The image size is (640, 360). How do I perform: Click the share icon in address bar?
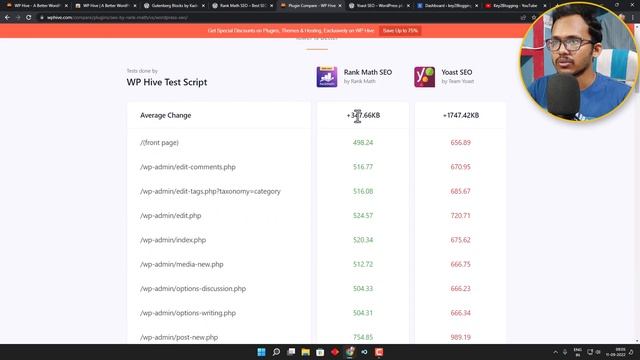tap(523, 18)
